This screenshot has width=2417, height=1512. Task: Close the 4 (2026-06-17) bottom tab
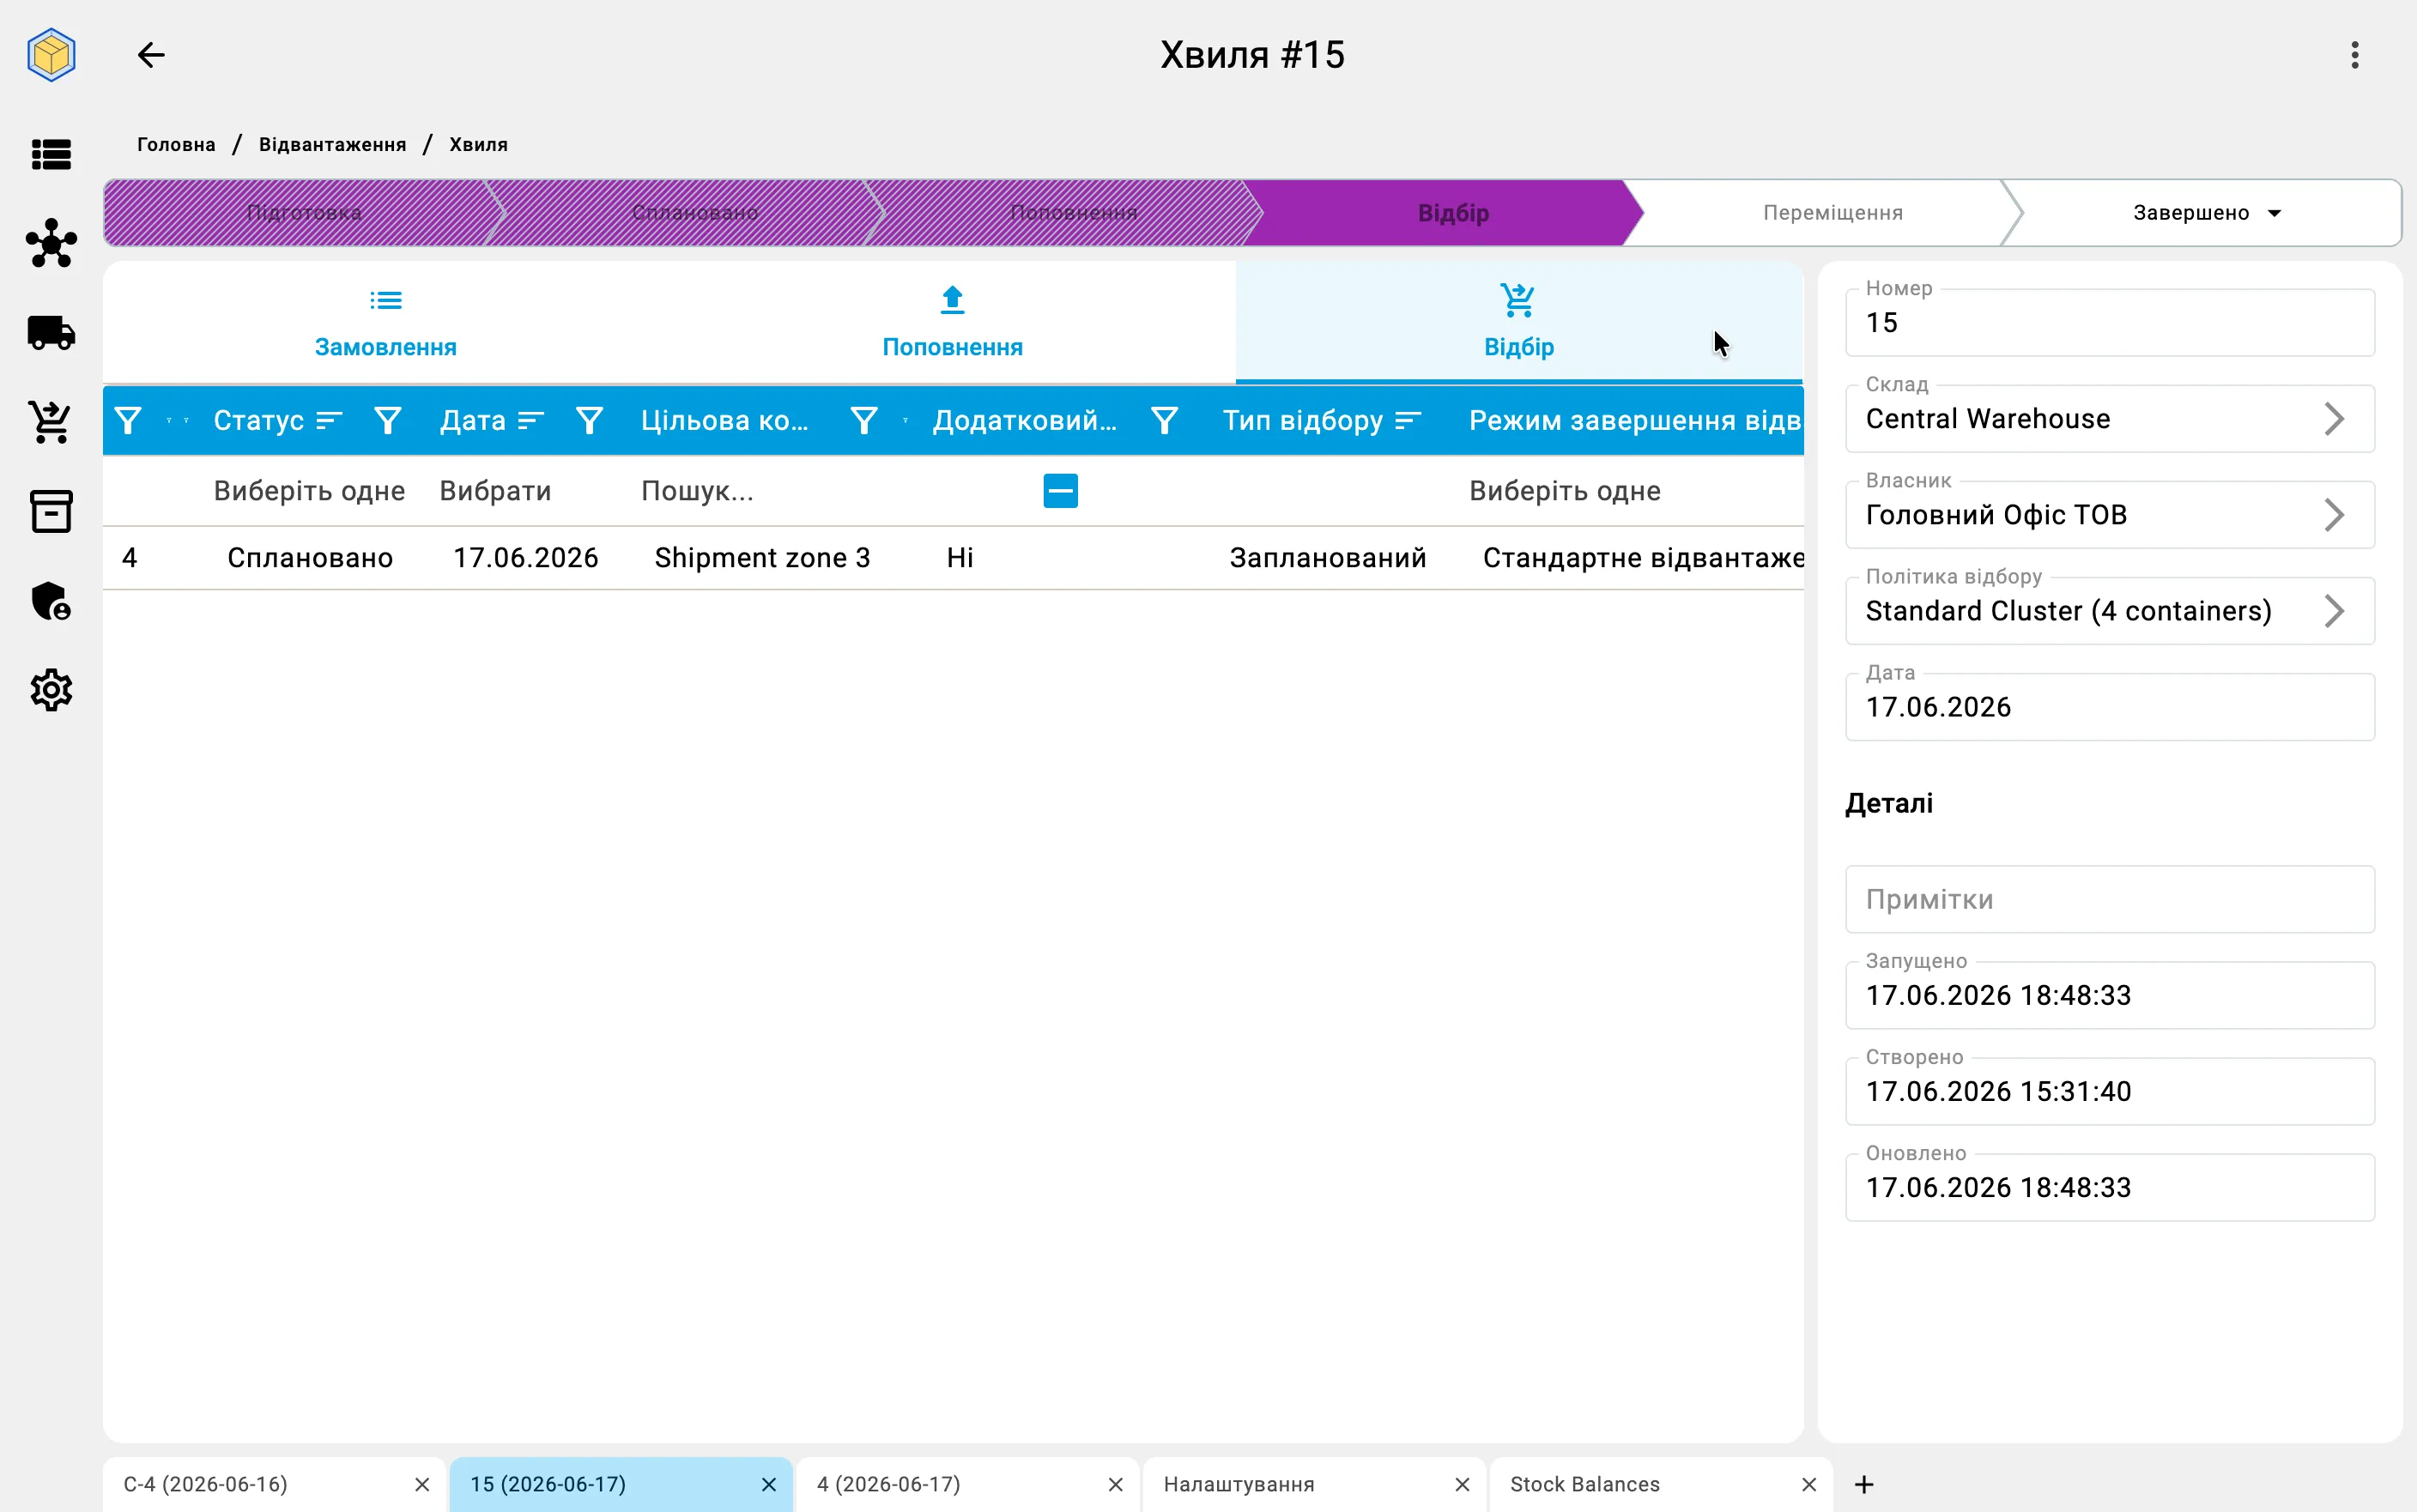pos(1116,1485)
